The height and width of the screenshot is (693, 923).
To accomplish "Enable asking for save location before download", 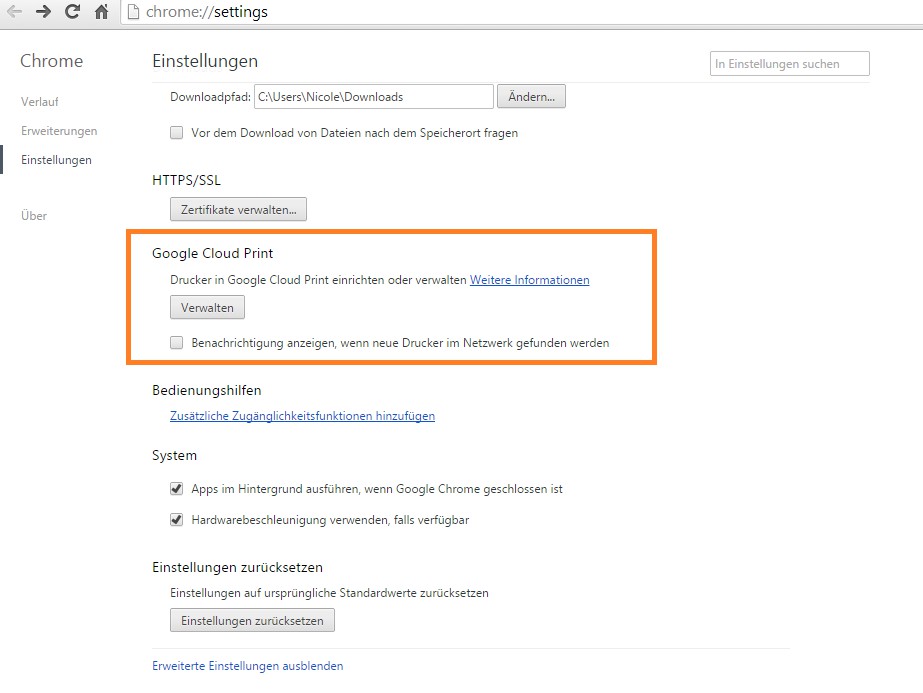I will tap(177, 132).
